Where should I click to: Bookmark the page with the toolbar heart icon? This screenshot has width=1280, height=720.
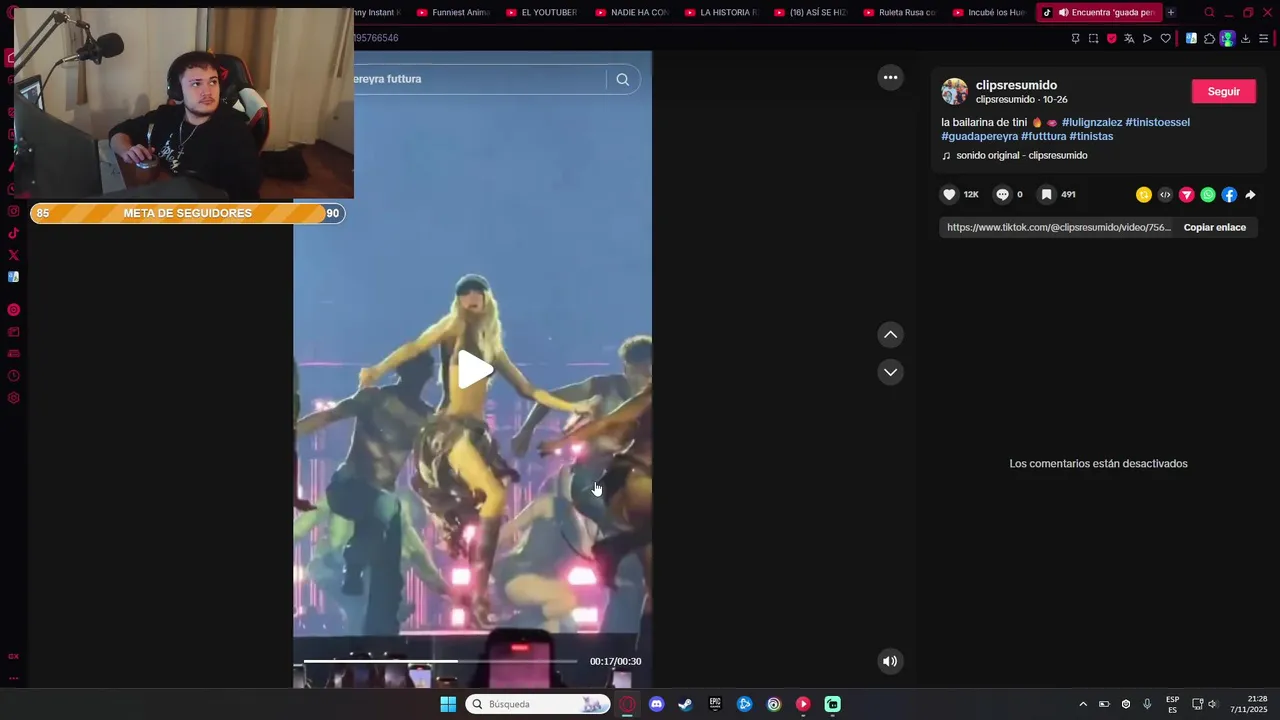(x=1165, y=38)
